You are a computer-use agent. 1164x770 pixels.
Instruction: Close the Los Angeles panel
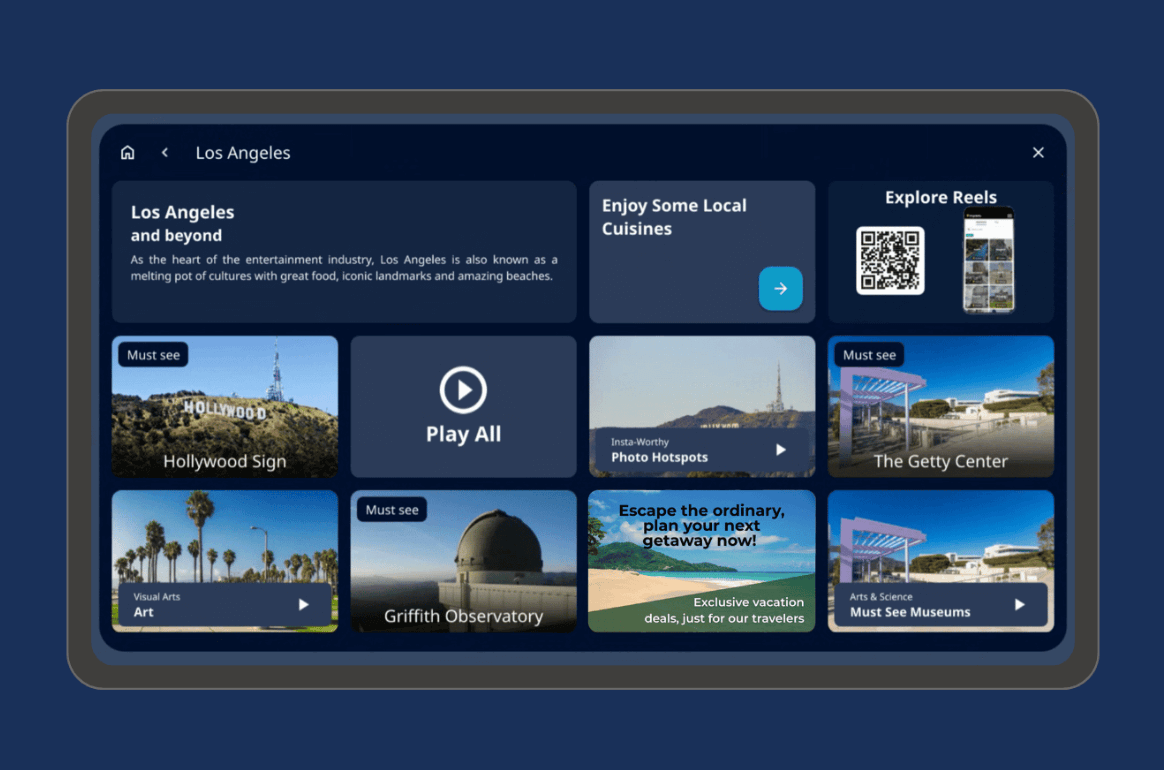tap(1038, 153)
